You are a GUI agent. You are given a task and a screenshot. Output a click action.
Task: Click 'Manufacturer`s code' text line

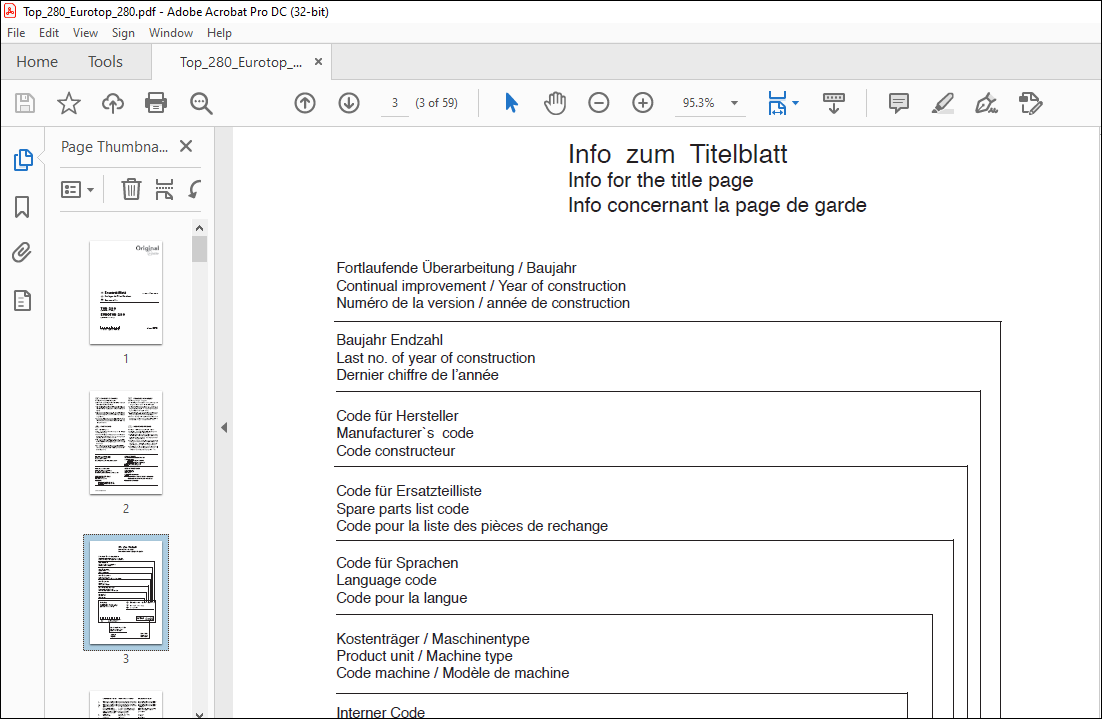tap(405, 433)
